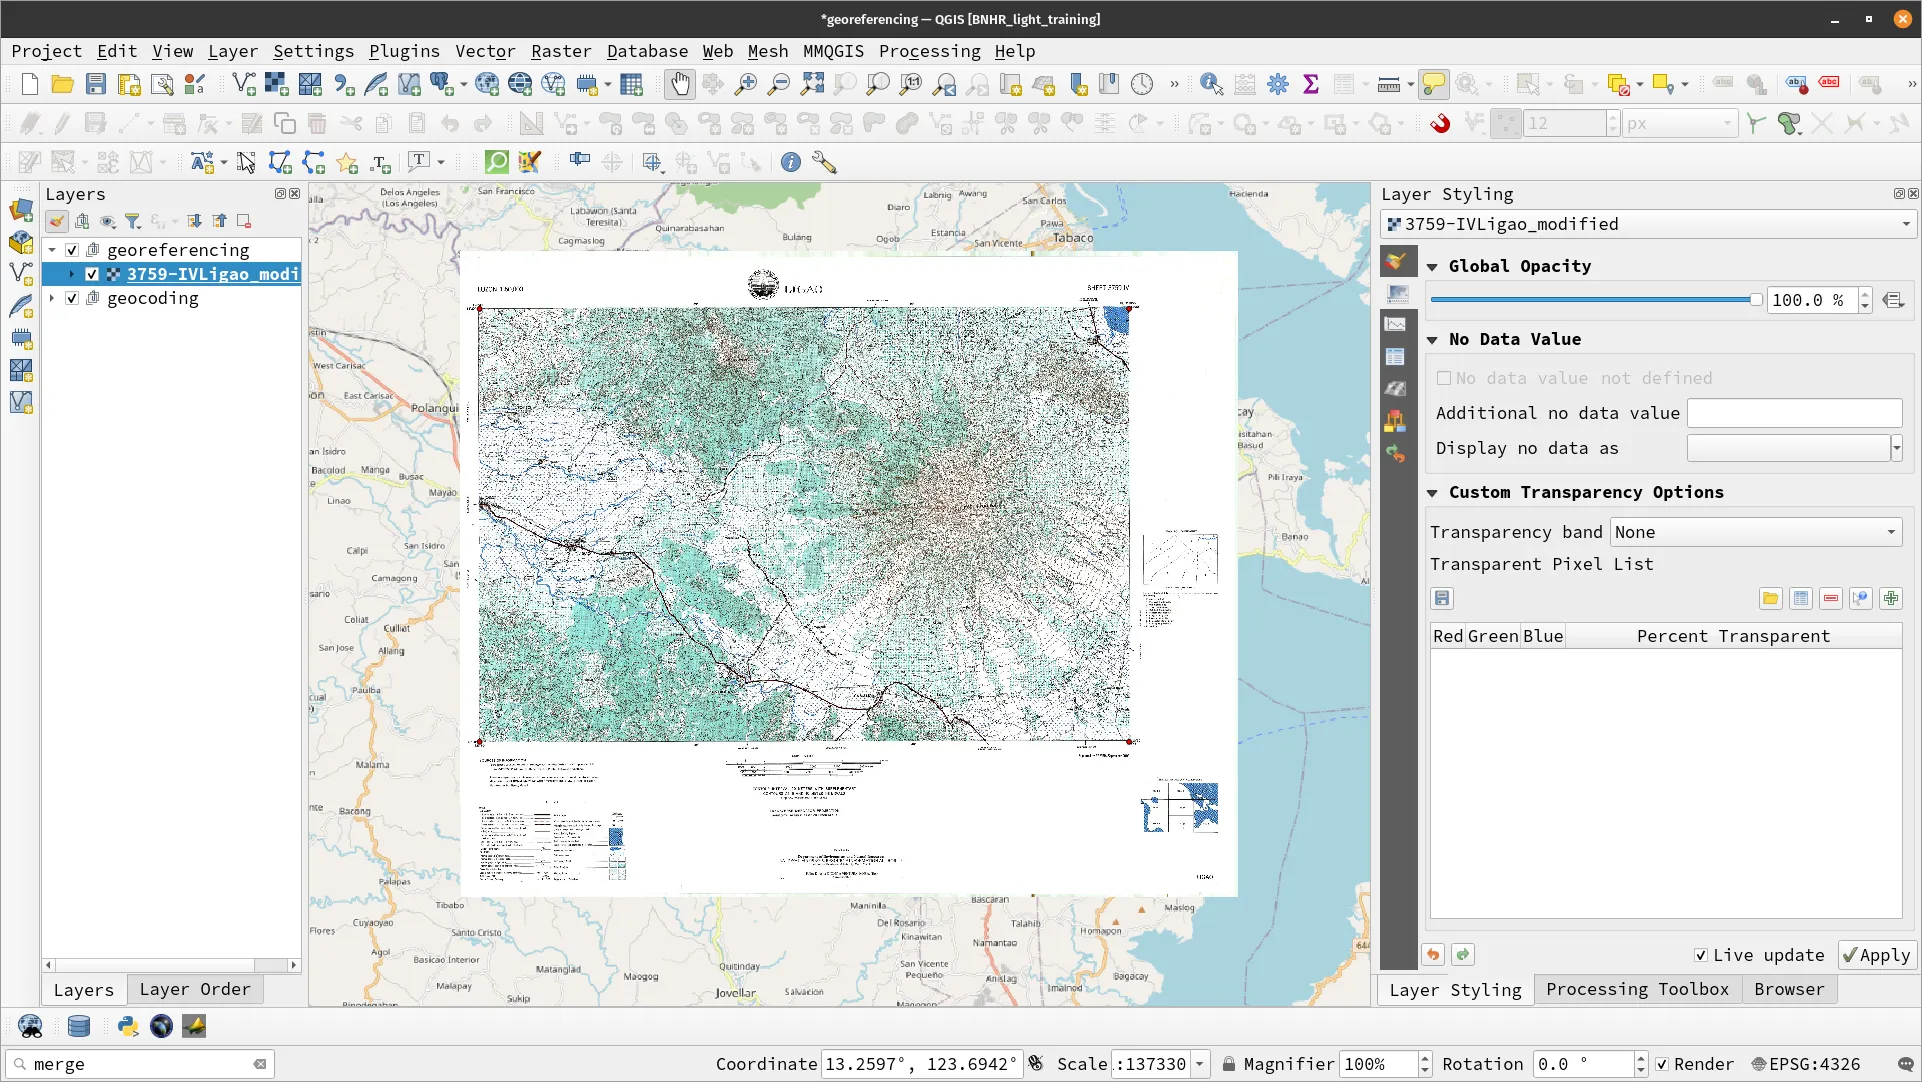Open the Transparency band dropdown

coord(1756,533)
